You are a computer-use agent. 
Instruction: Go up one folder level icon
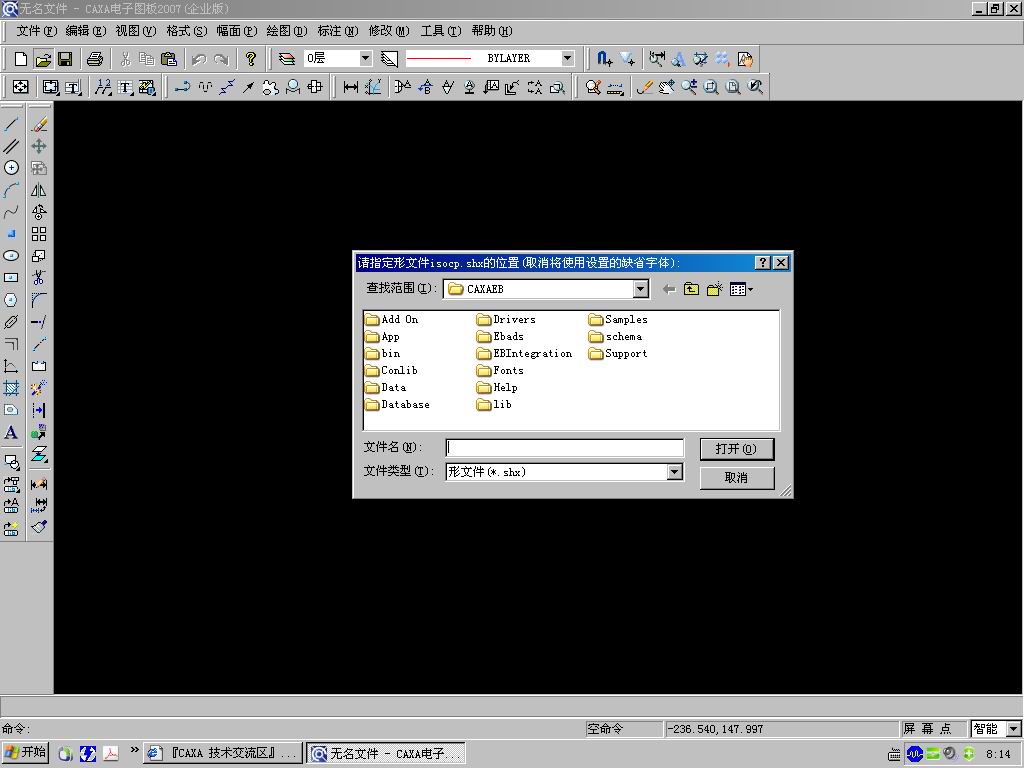(692, 289)
